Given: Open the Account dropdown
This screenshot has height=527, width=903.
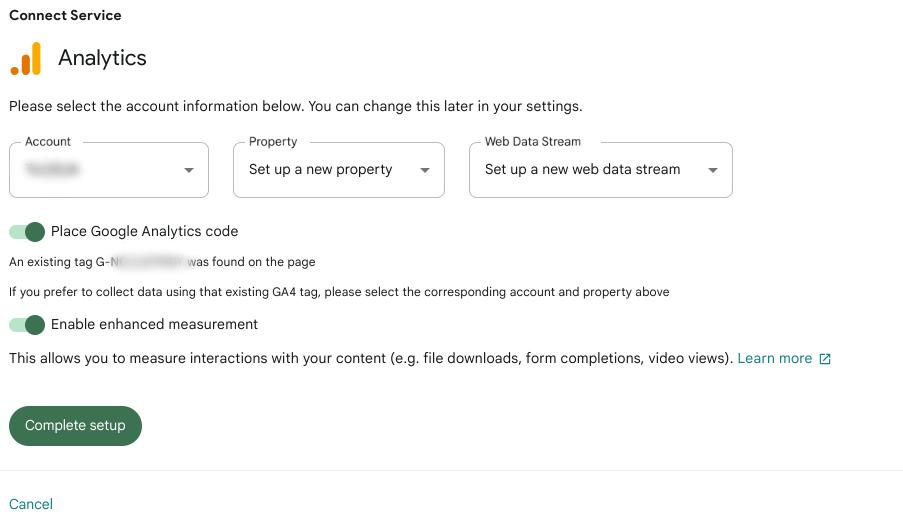Looking at the screenshot, I should [x=109, y=170].
